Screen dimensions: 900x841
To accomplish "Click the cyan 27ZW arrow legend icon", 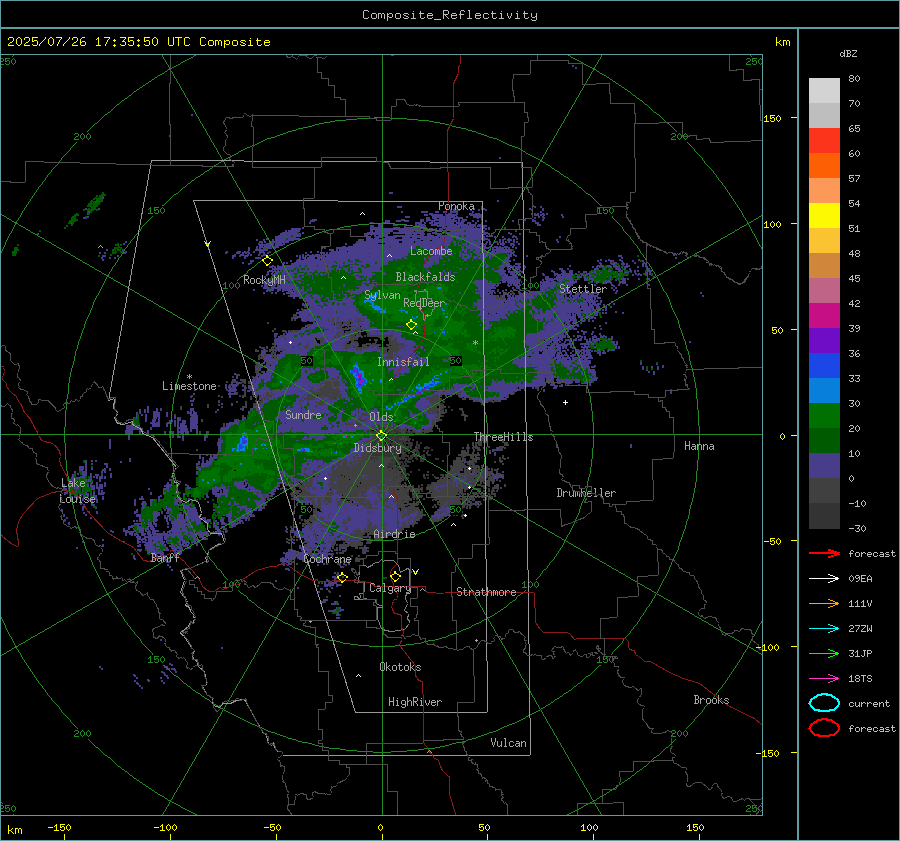I will coord(824,629).
